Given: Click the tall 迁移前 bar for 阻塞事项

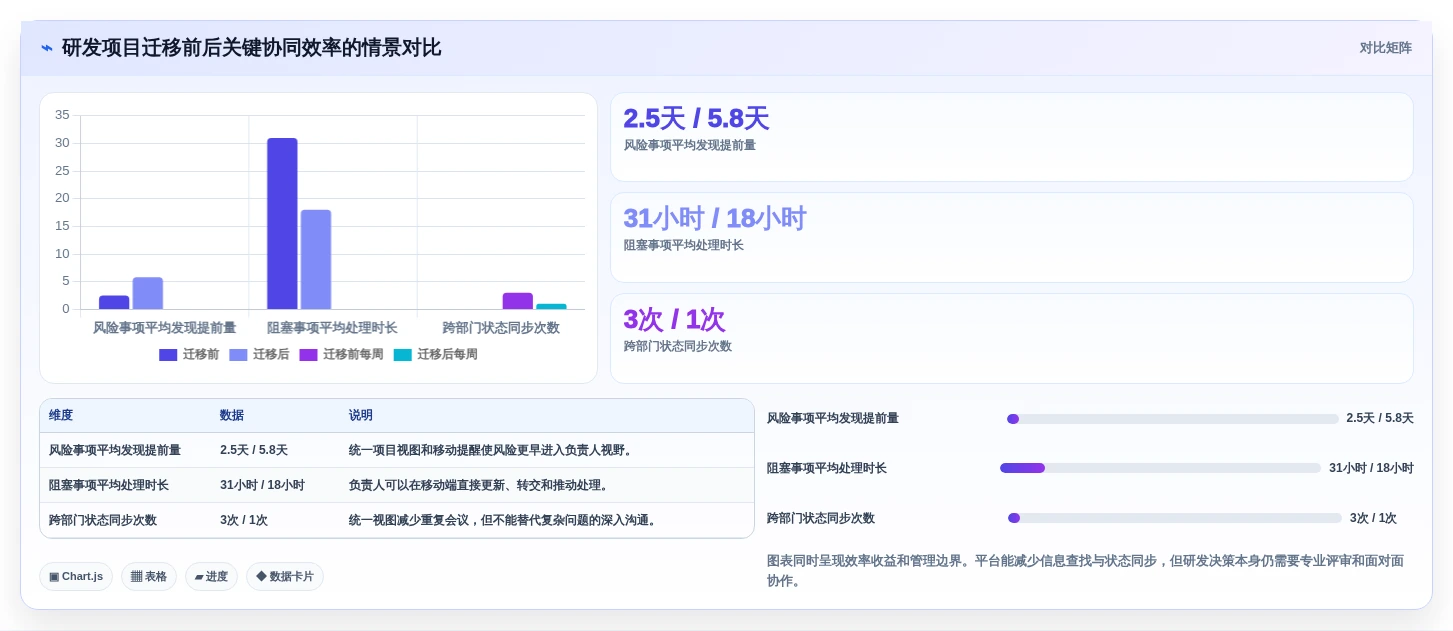Looking at the screenshot, I should 282,224.
